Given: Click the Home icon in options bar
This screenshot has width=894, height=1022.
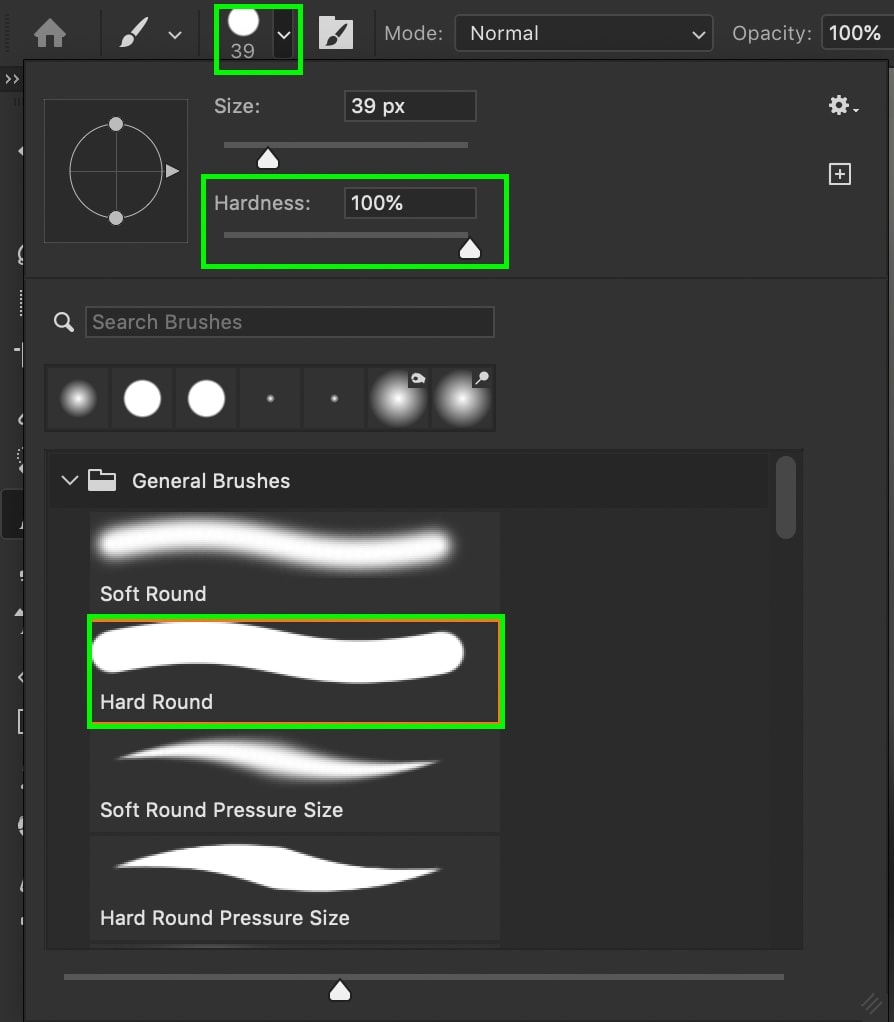Looking at the screenshot, I should pos(50,33).
